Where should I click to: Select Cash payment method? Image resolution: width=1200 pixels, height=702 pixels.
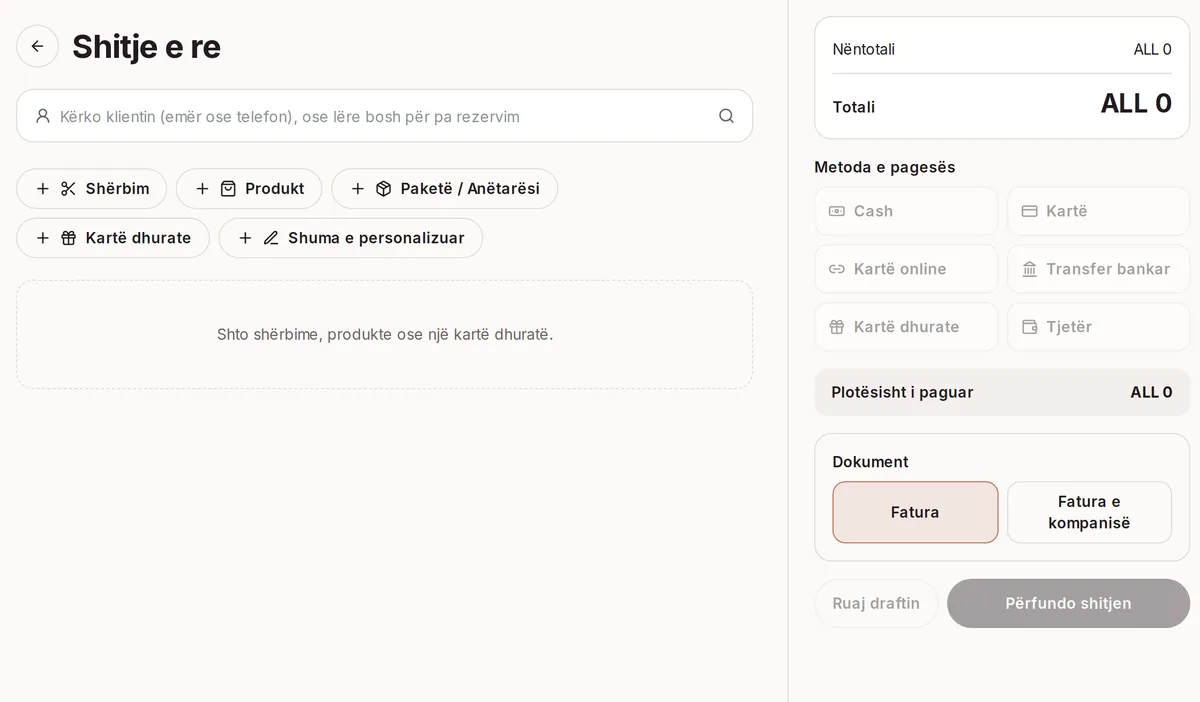pyautogui.click(x=906, y=211)
